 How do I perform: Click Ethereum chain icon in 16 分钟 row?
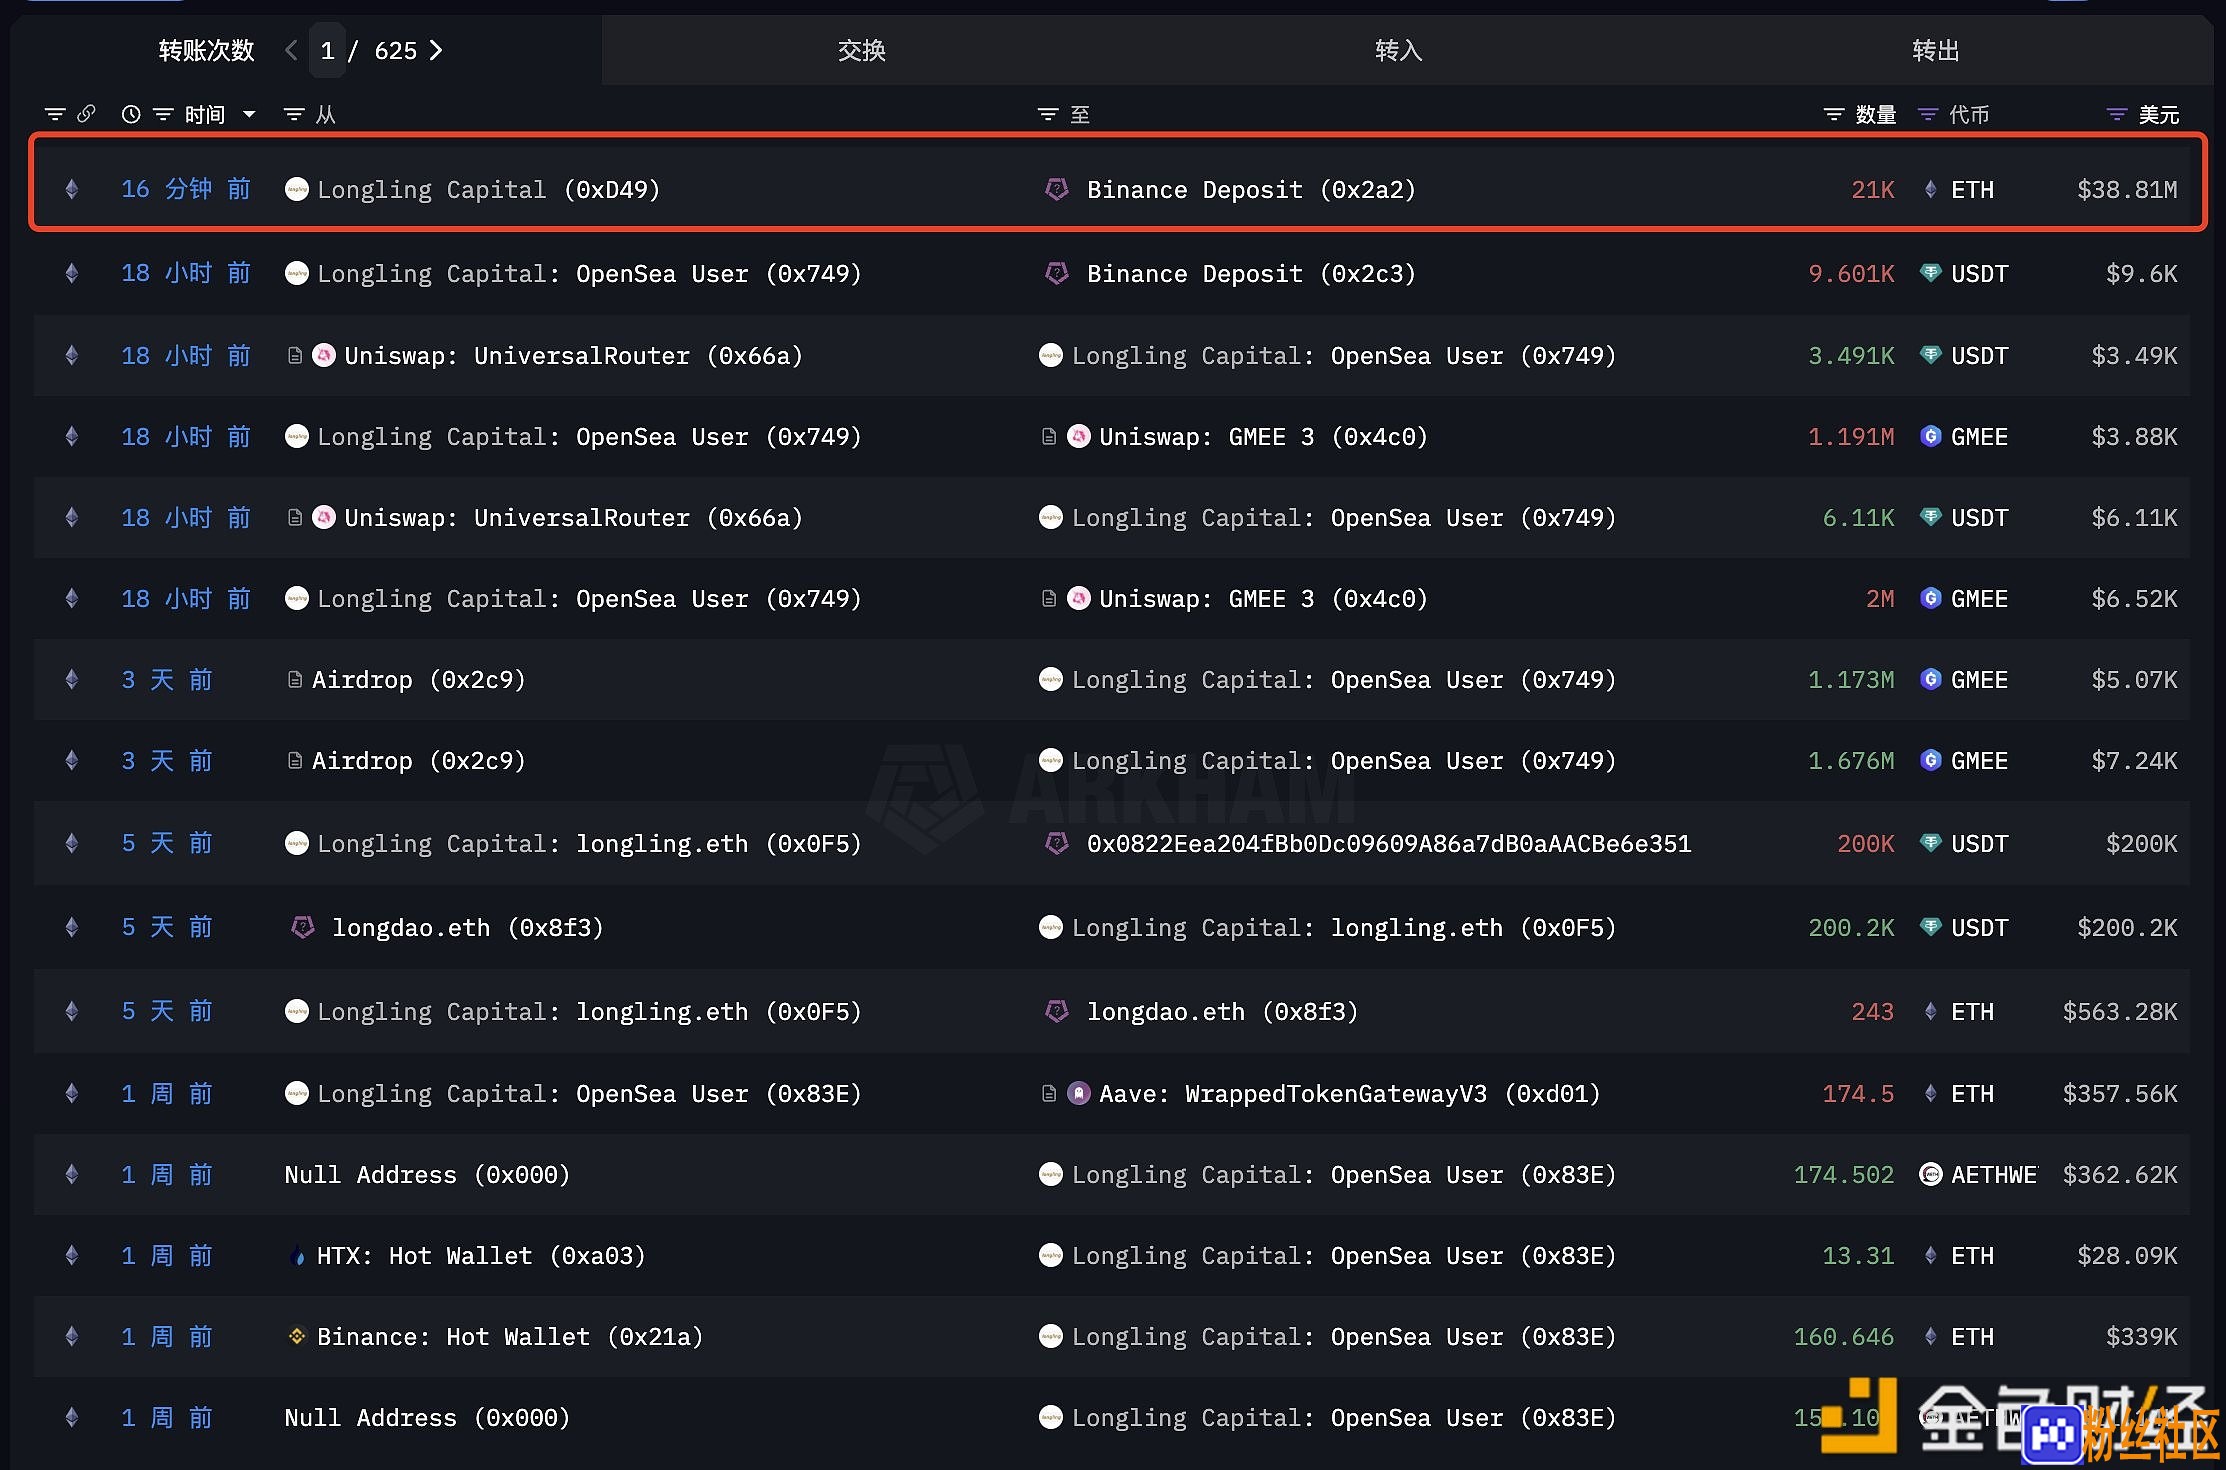tap(72, 189)
